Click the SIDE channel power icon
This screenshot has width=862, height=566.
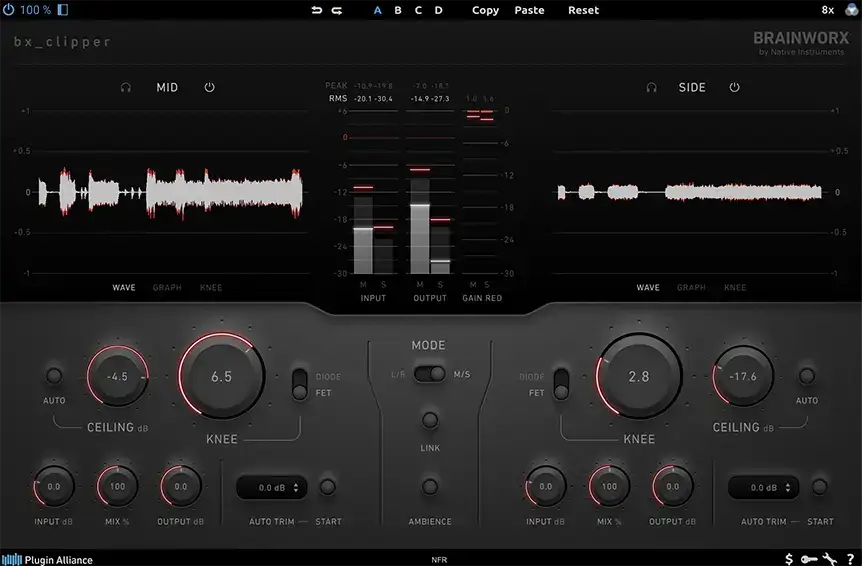[734, 88]
